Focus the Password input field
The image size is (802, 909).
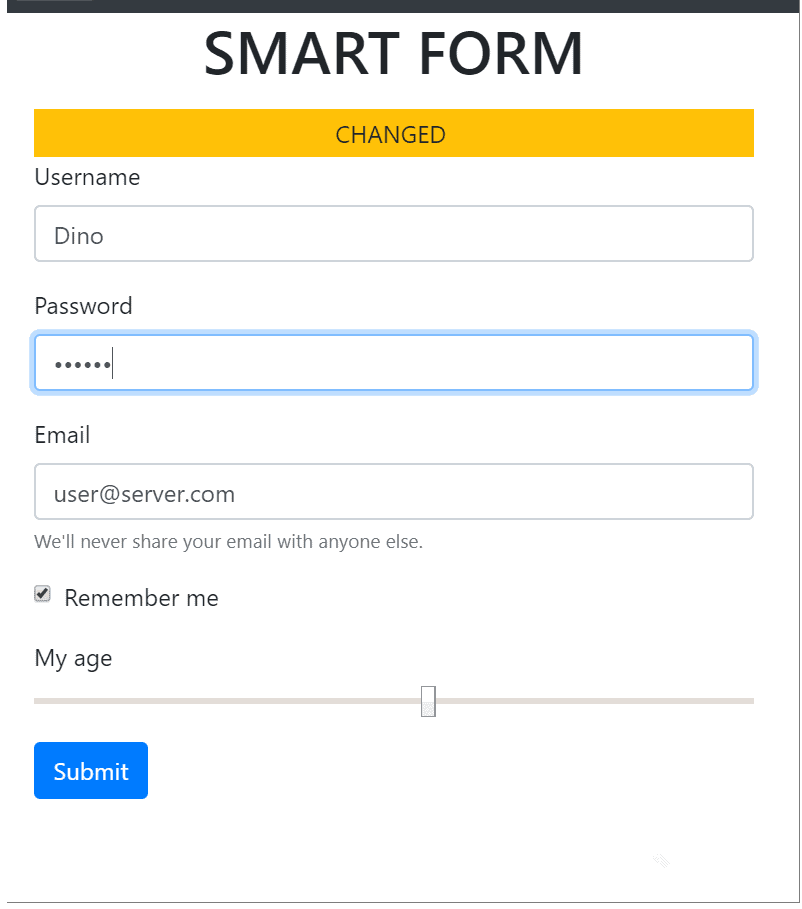click(x=394, y=363)
